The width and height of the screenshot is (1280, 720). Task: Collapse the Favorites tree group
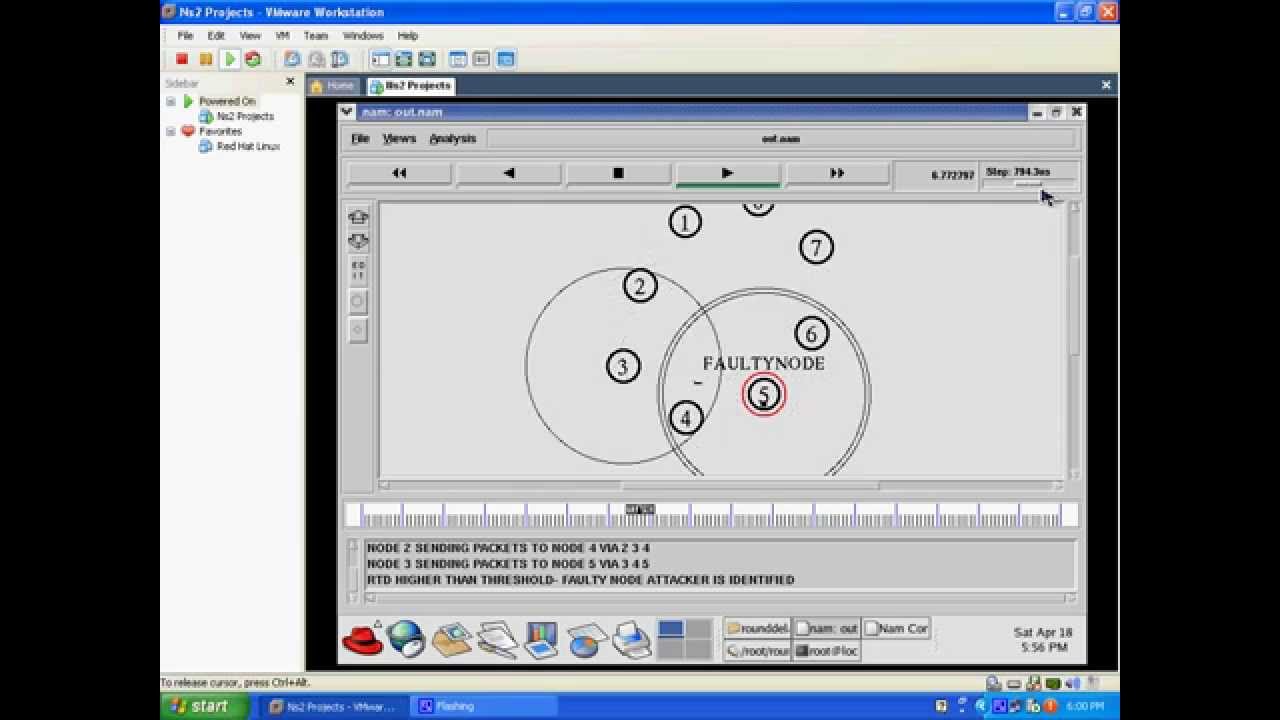click(170, 131)
